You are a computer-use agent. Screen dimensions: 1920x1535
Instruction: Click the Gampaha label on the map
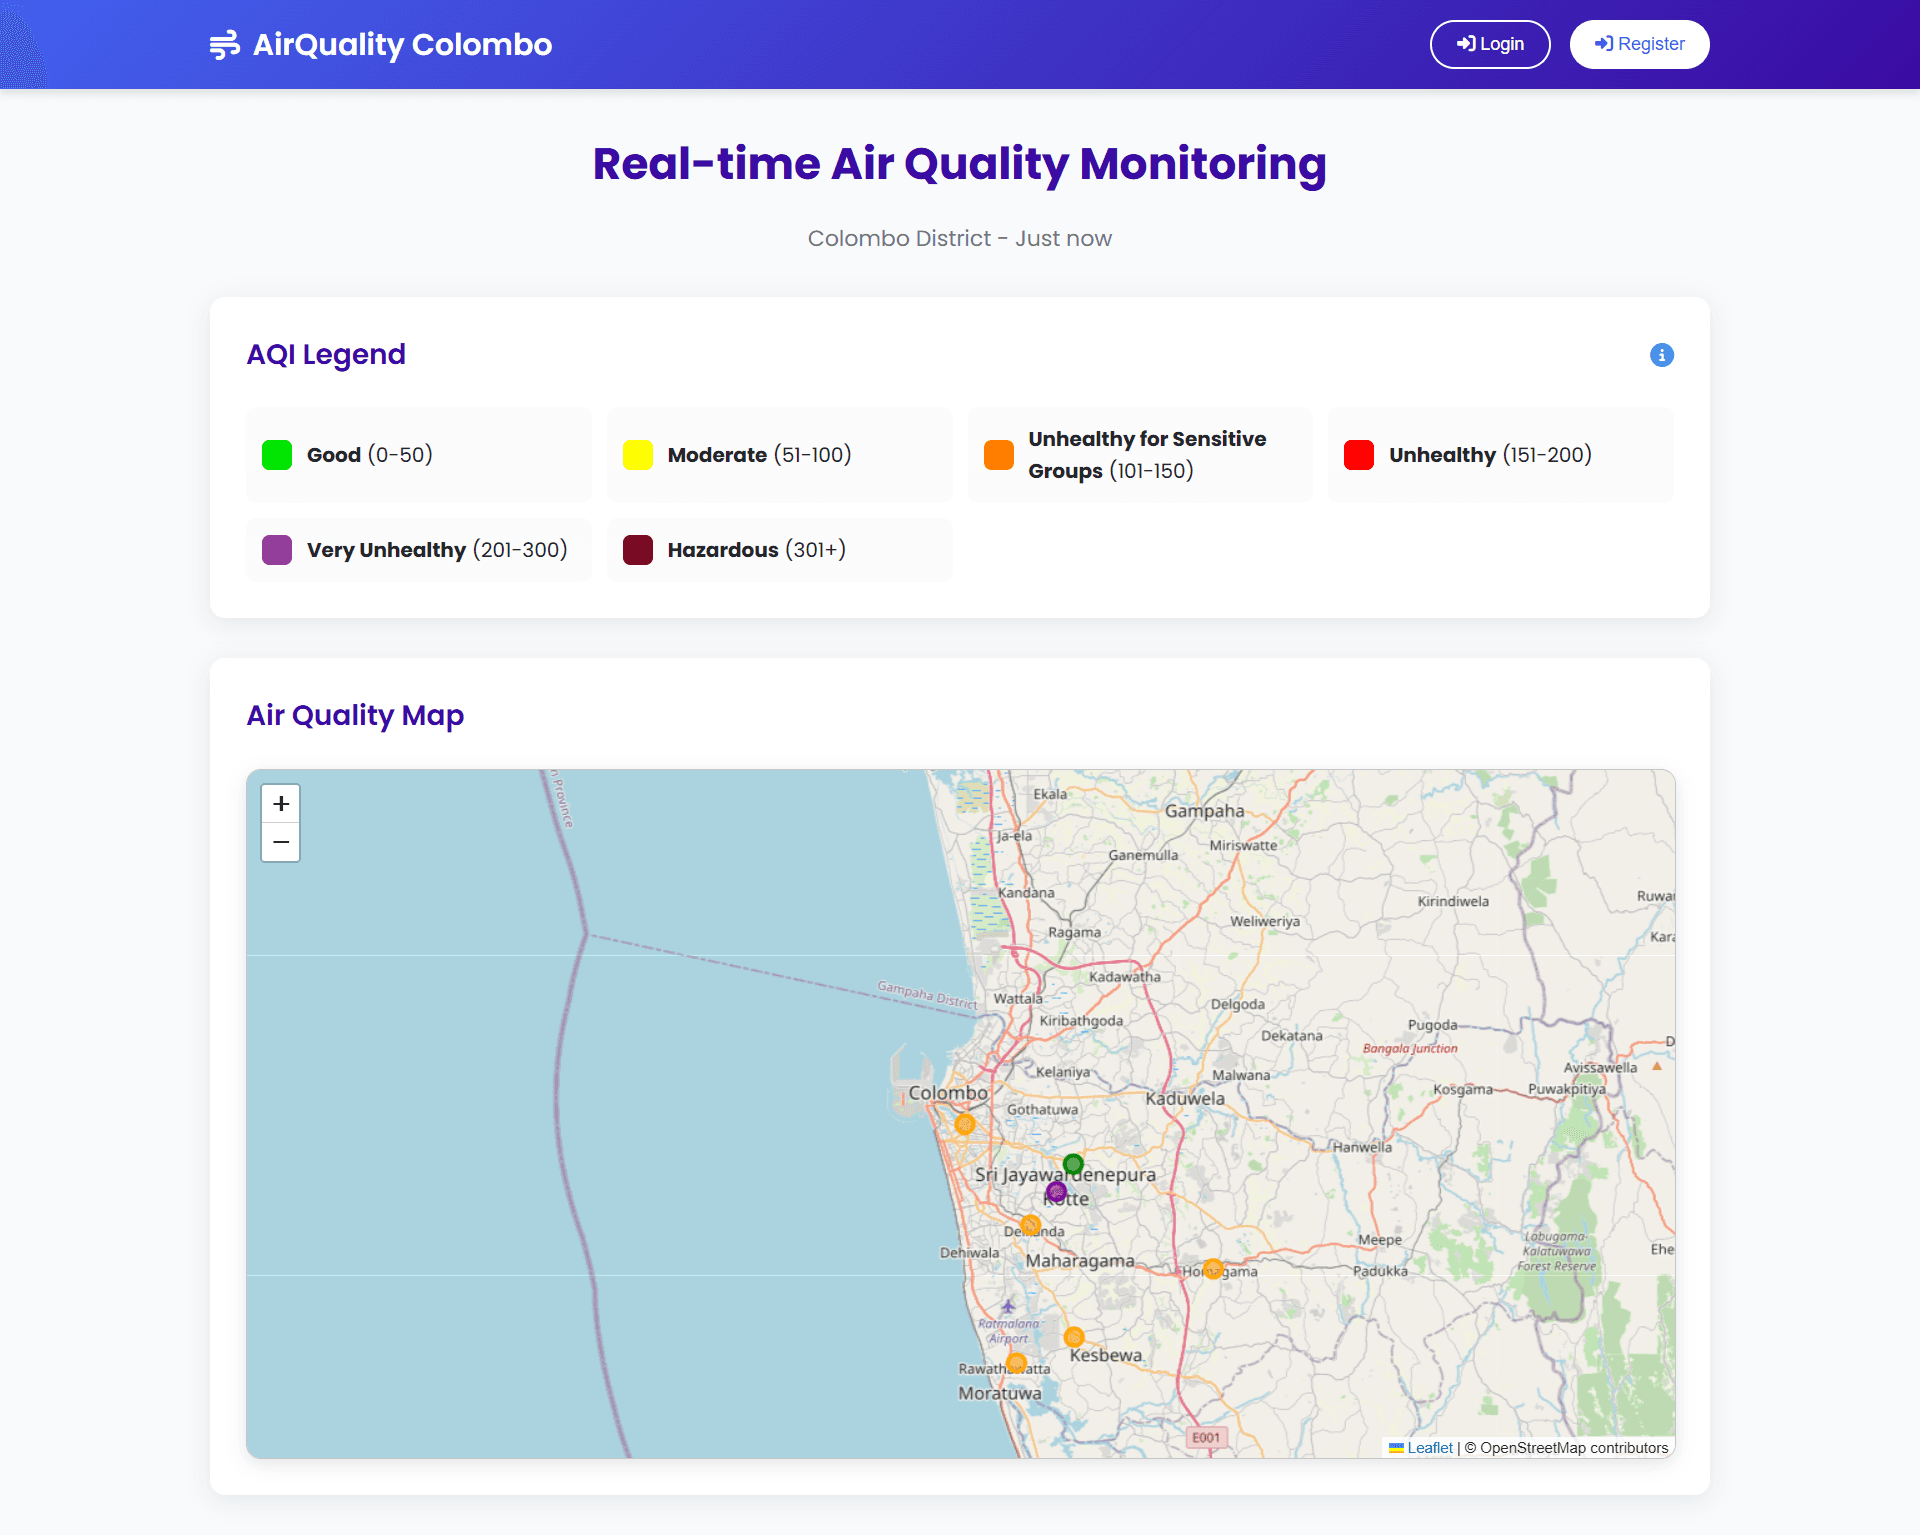(1204, 811)
